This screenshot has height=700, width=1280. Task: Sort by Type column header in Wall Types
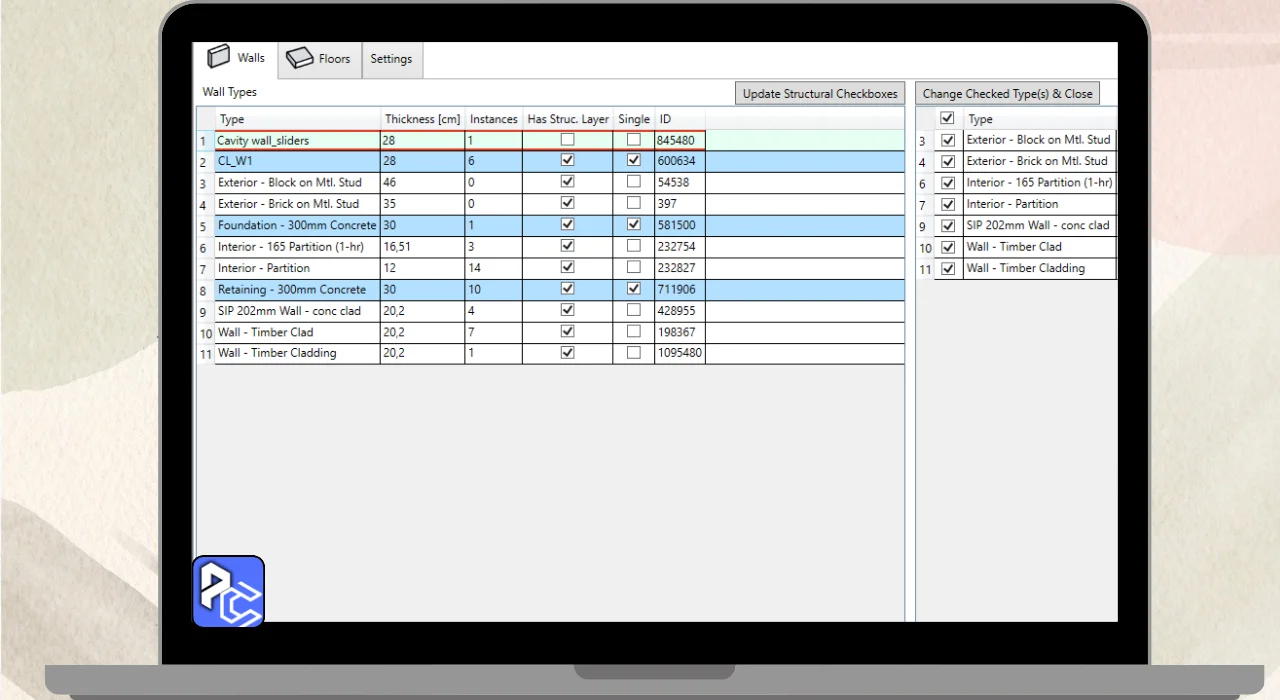point(298,119)
